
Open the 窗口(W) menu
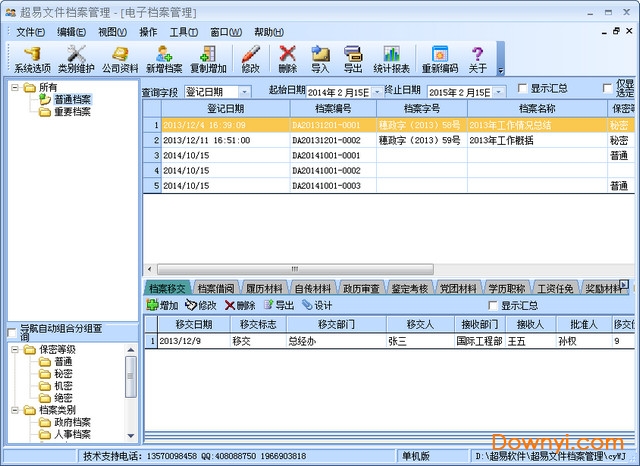pyautogui.click(x=226, y=32)
